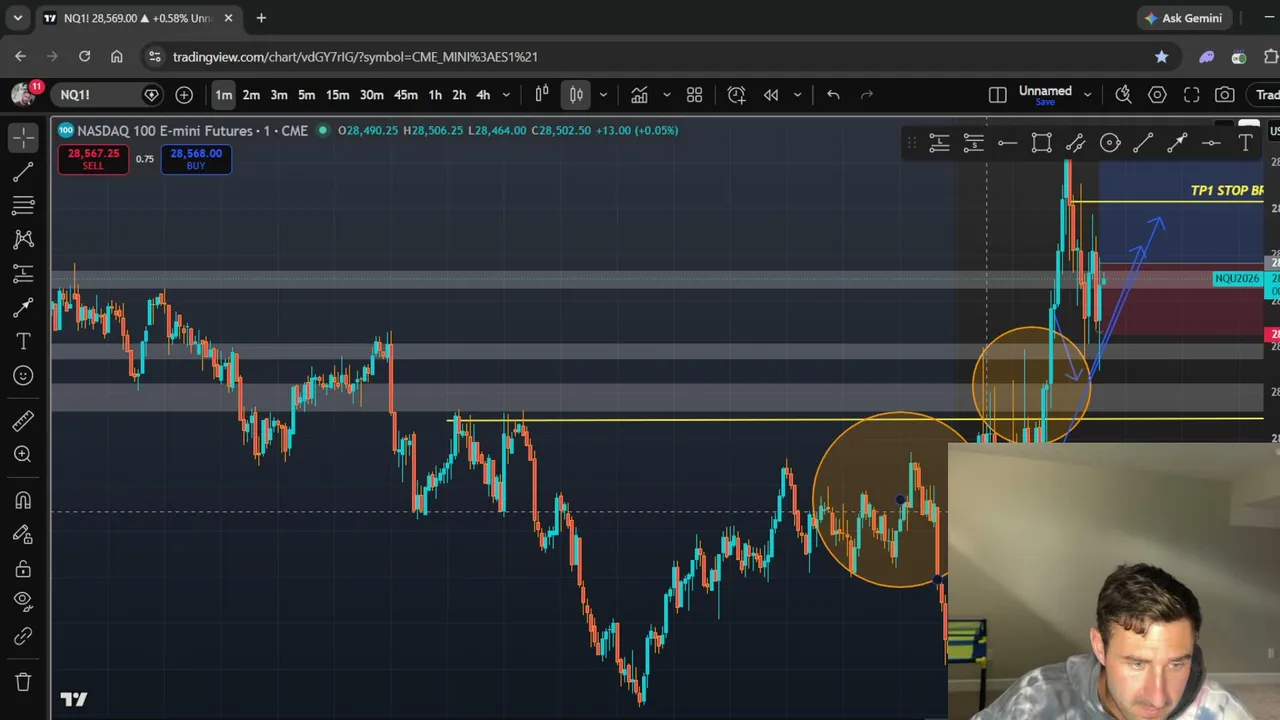Pick the short position tool in favorites bar

point(973,144)
